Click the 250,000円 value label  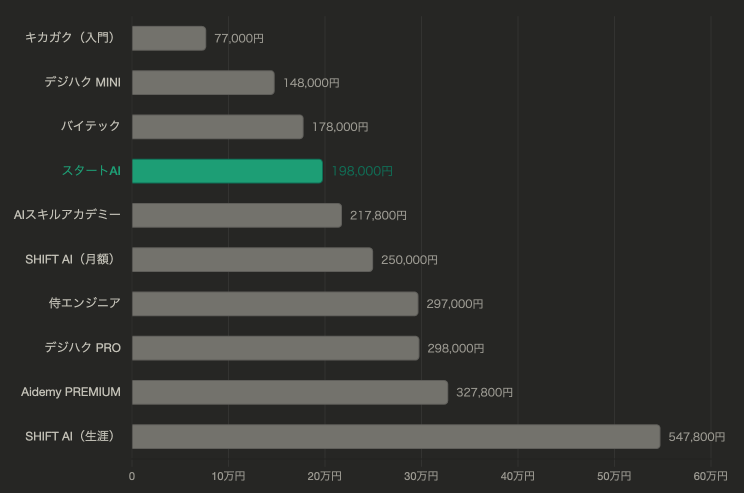(x=409, y=259)
